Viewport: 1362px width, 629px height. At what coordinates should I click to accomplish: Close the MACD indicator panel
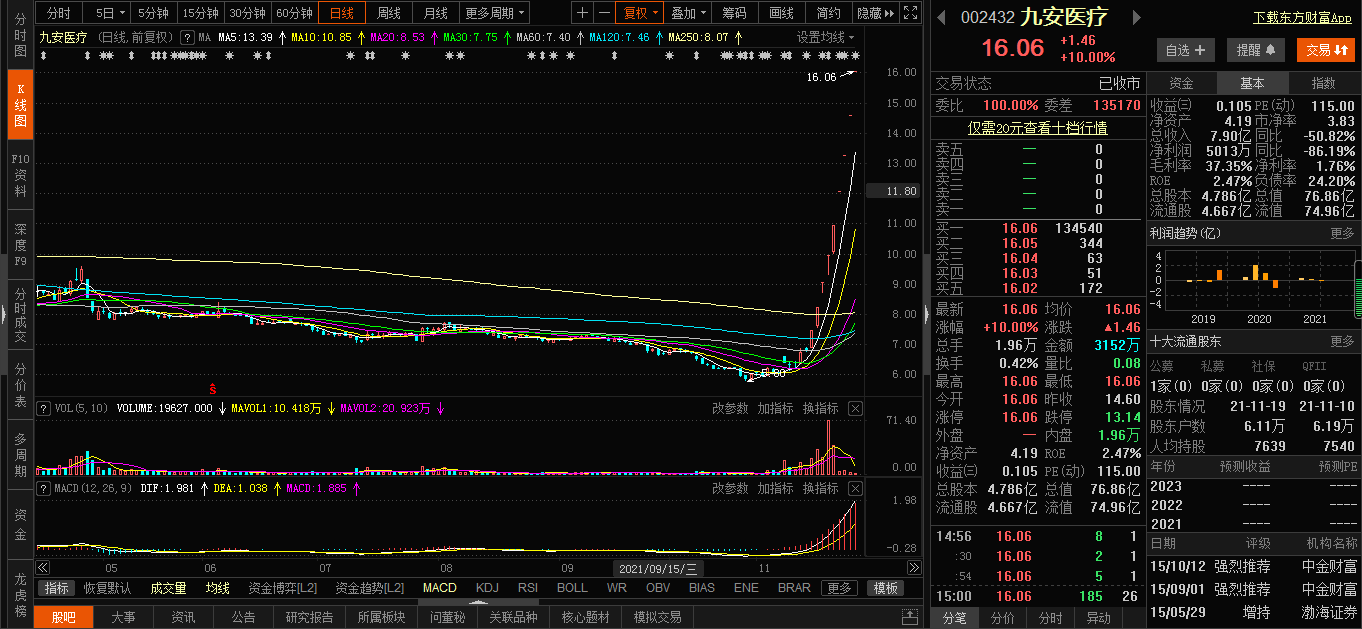point(855,488)
